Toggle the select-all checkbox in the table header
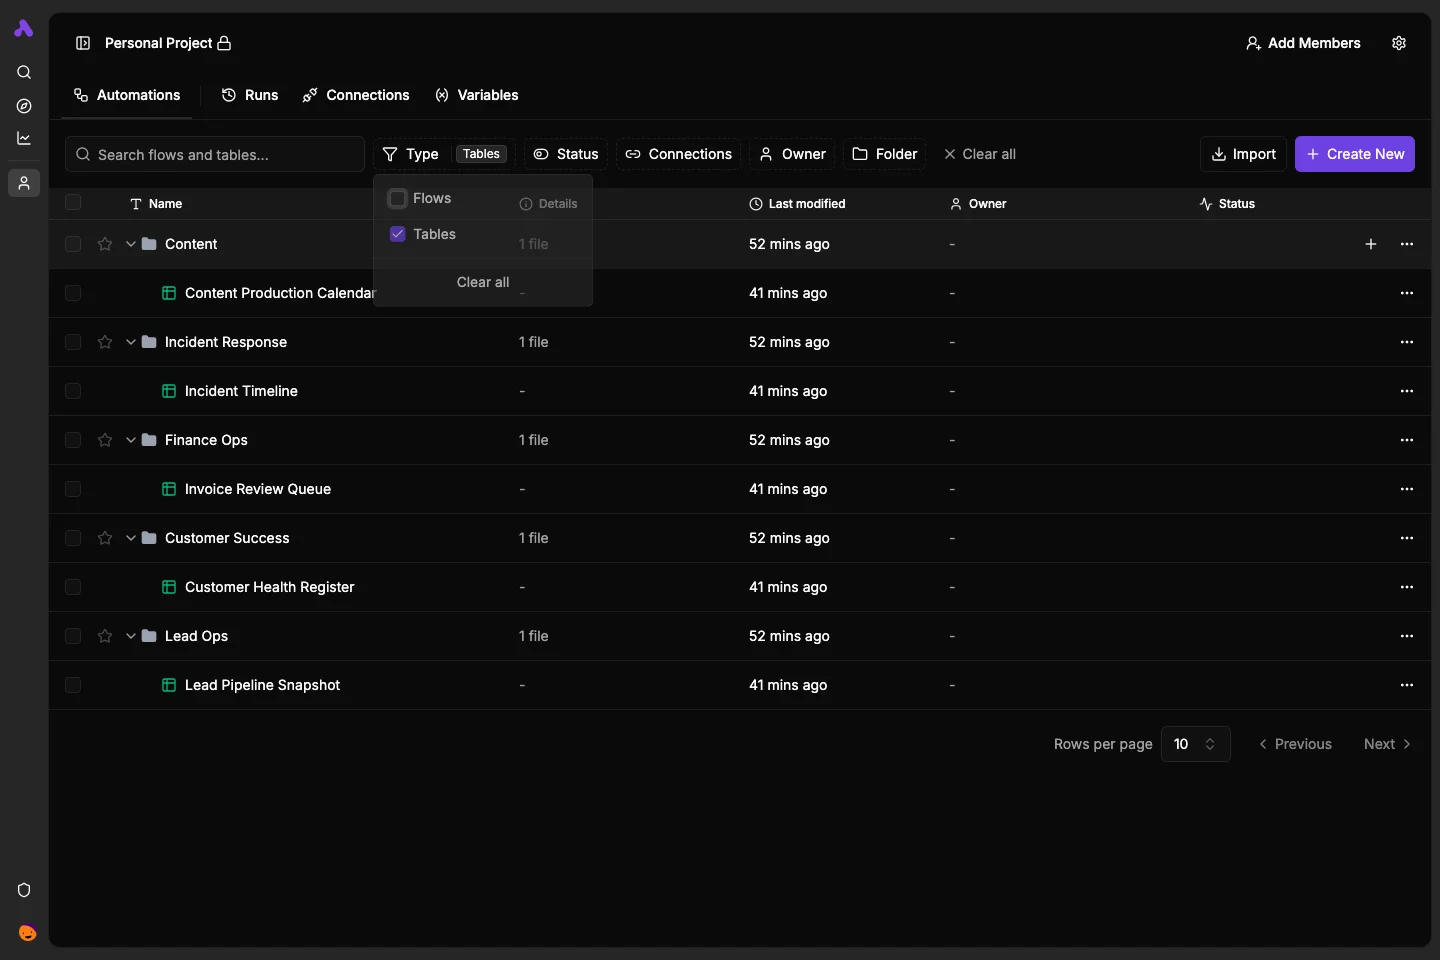This screenshot has height=960, width=1440. 73,203
